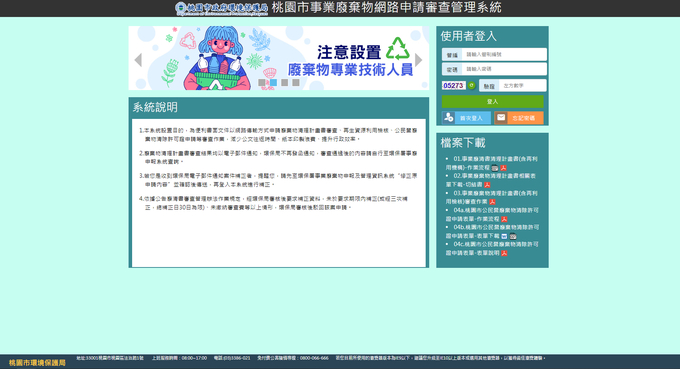Select the third banner slide indicator
This screenshot has height=369, width=680.
coord(284,82)
